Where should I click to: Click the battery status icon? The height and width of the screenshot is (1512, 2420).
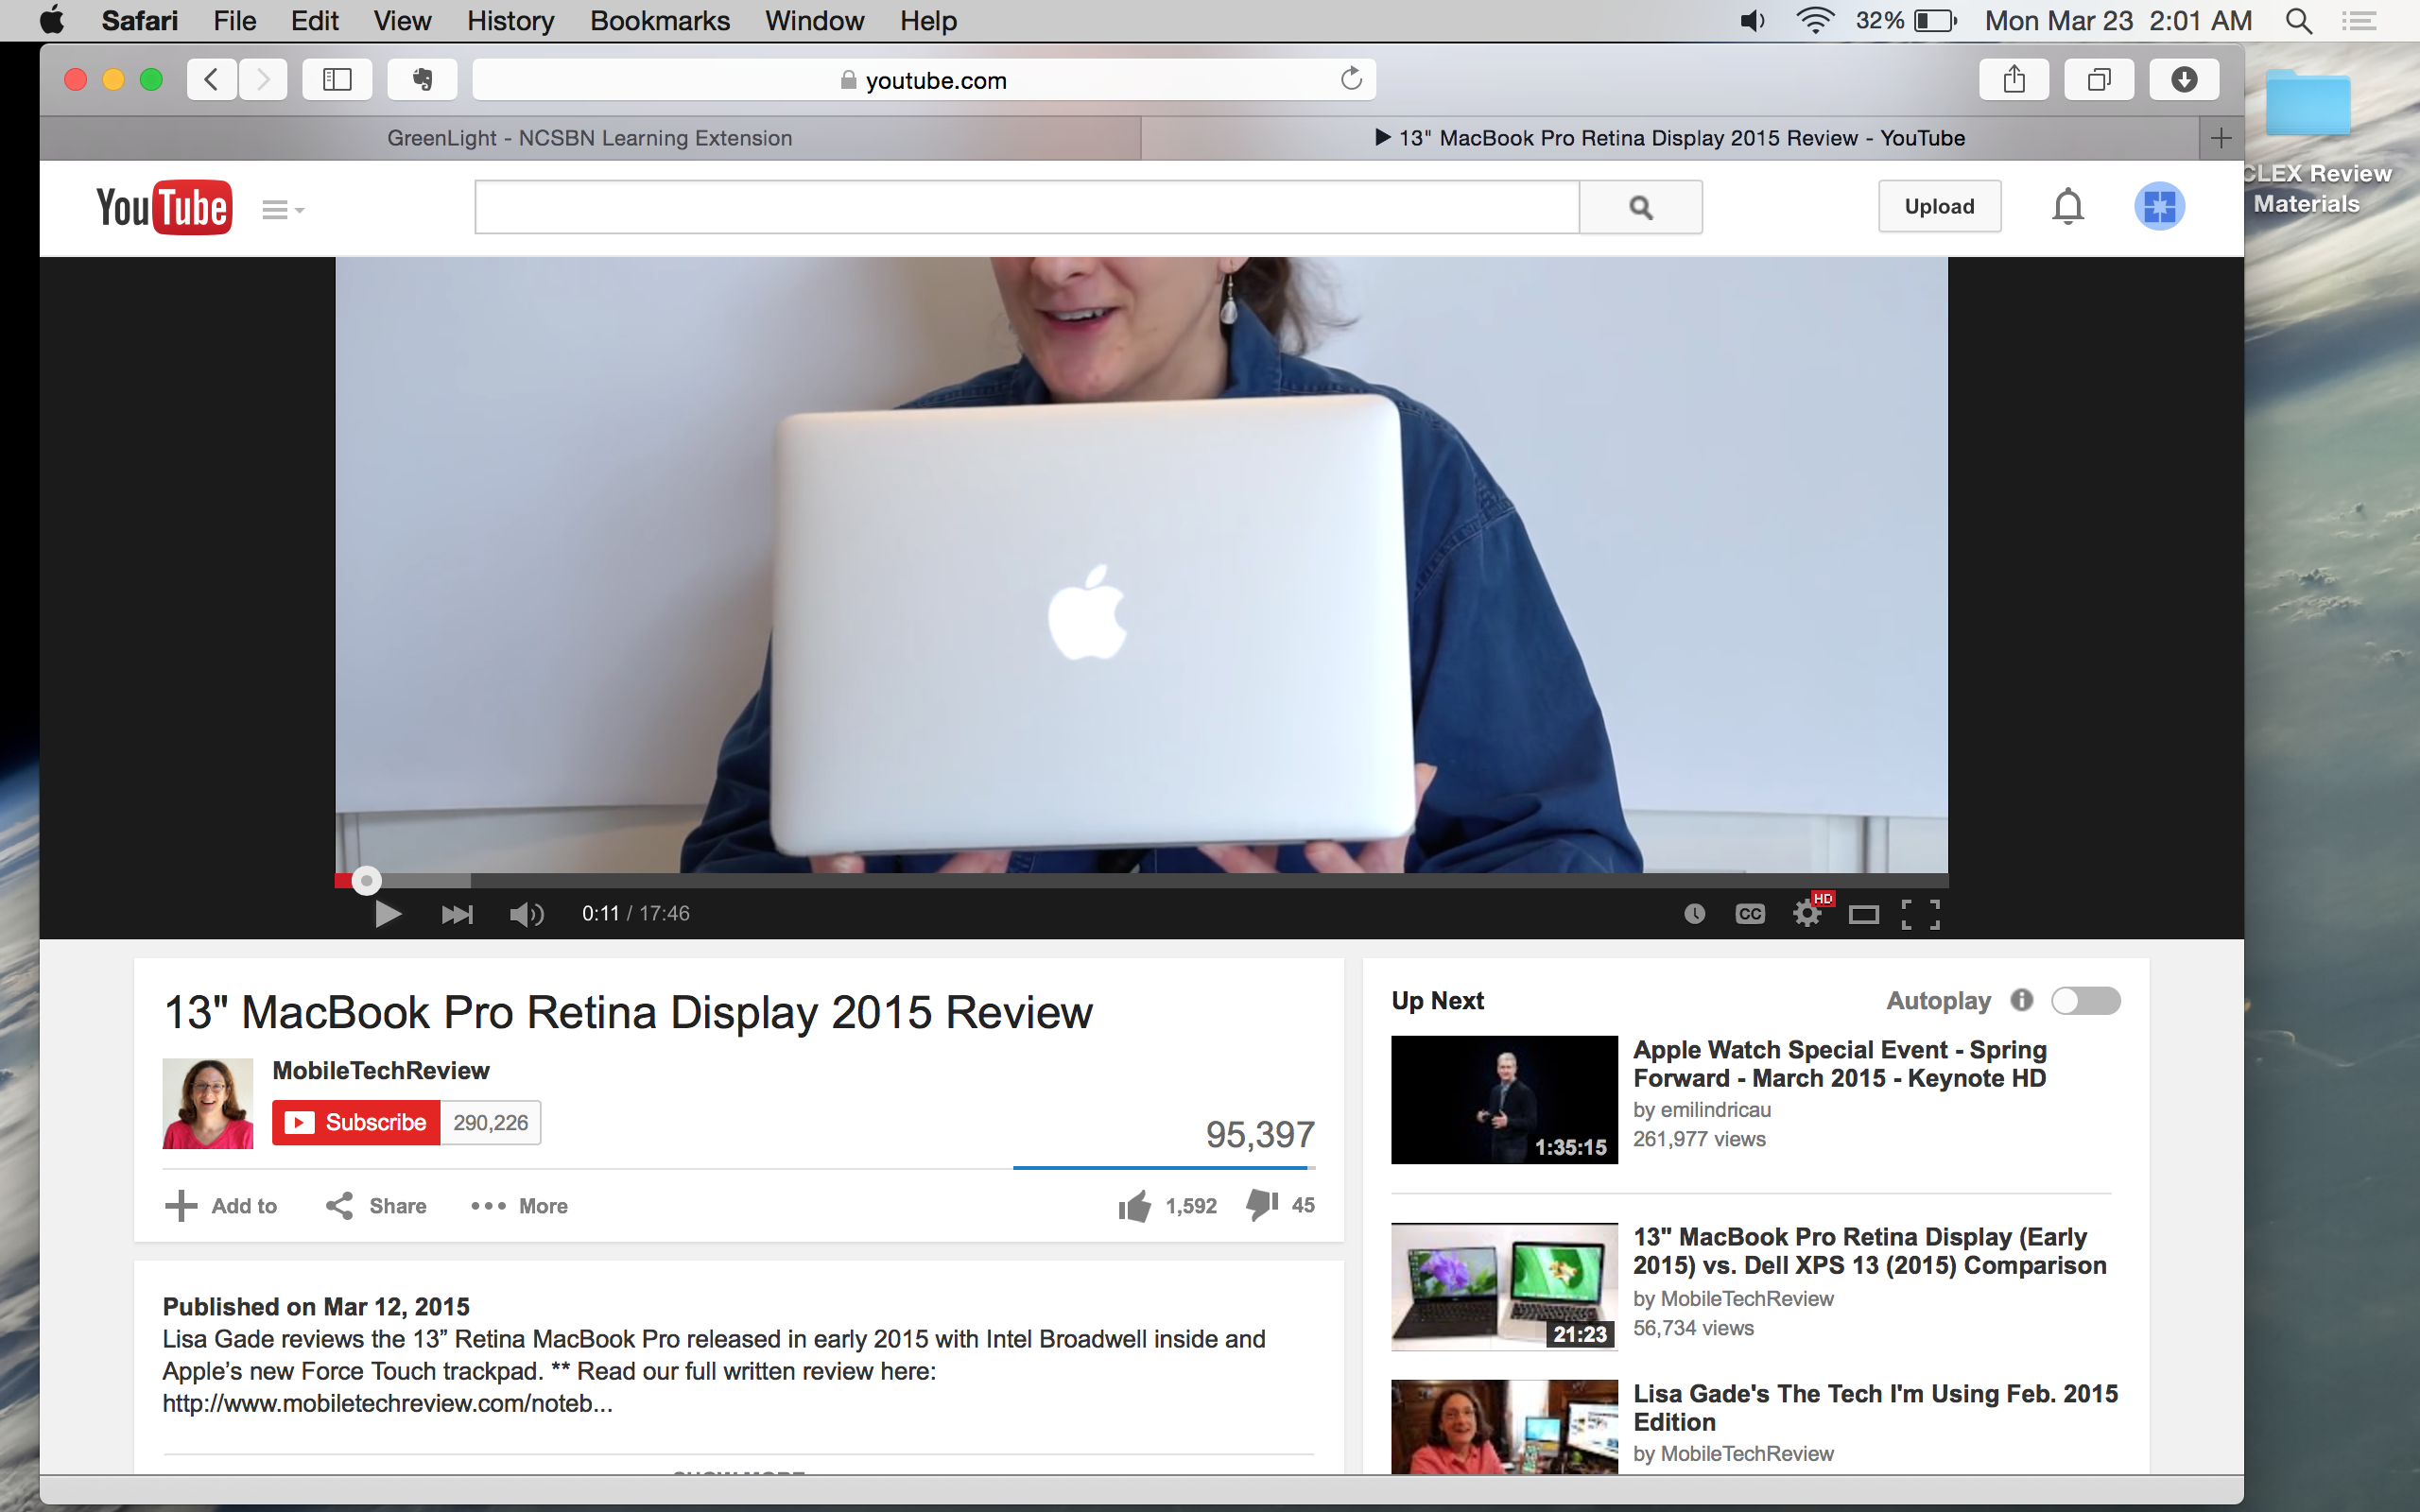[1934, 20]
